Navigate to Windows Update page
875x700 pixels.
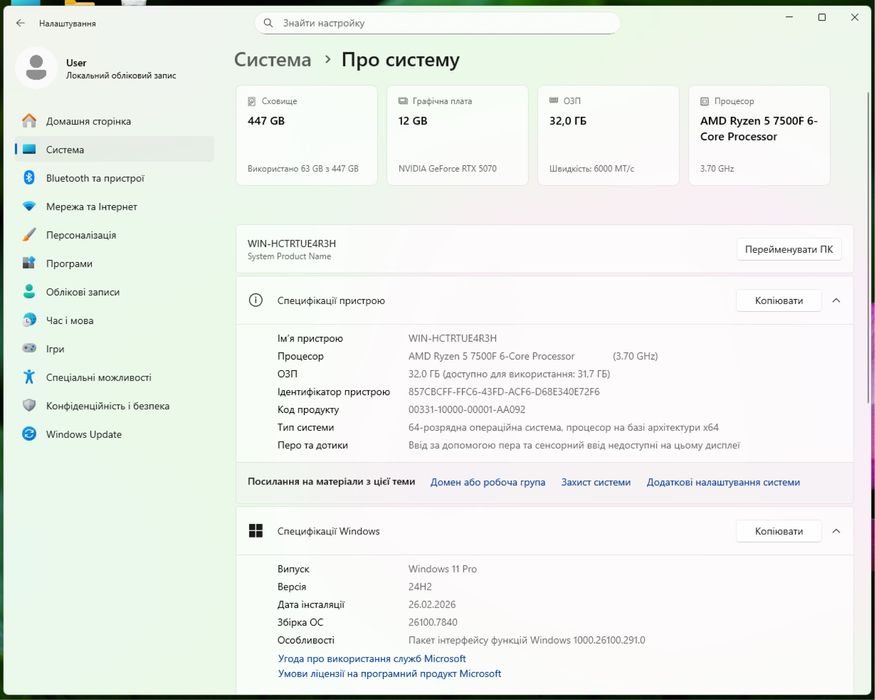point(114,434)
